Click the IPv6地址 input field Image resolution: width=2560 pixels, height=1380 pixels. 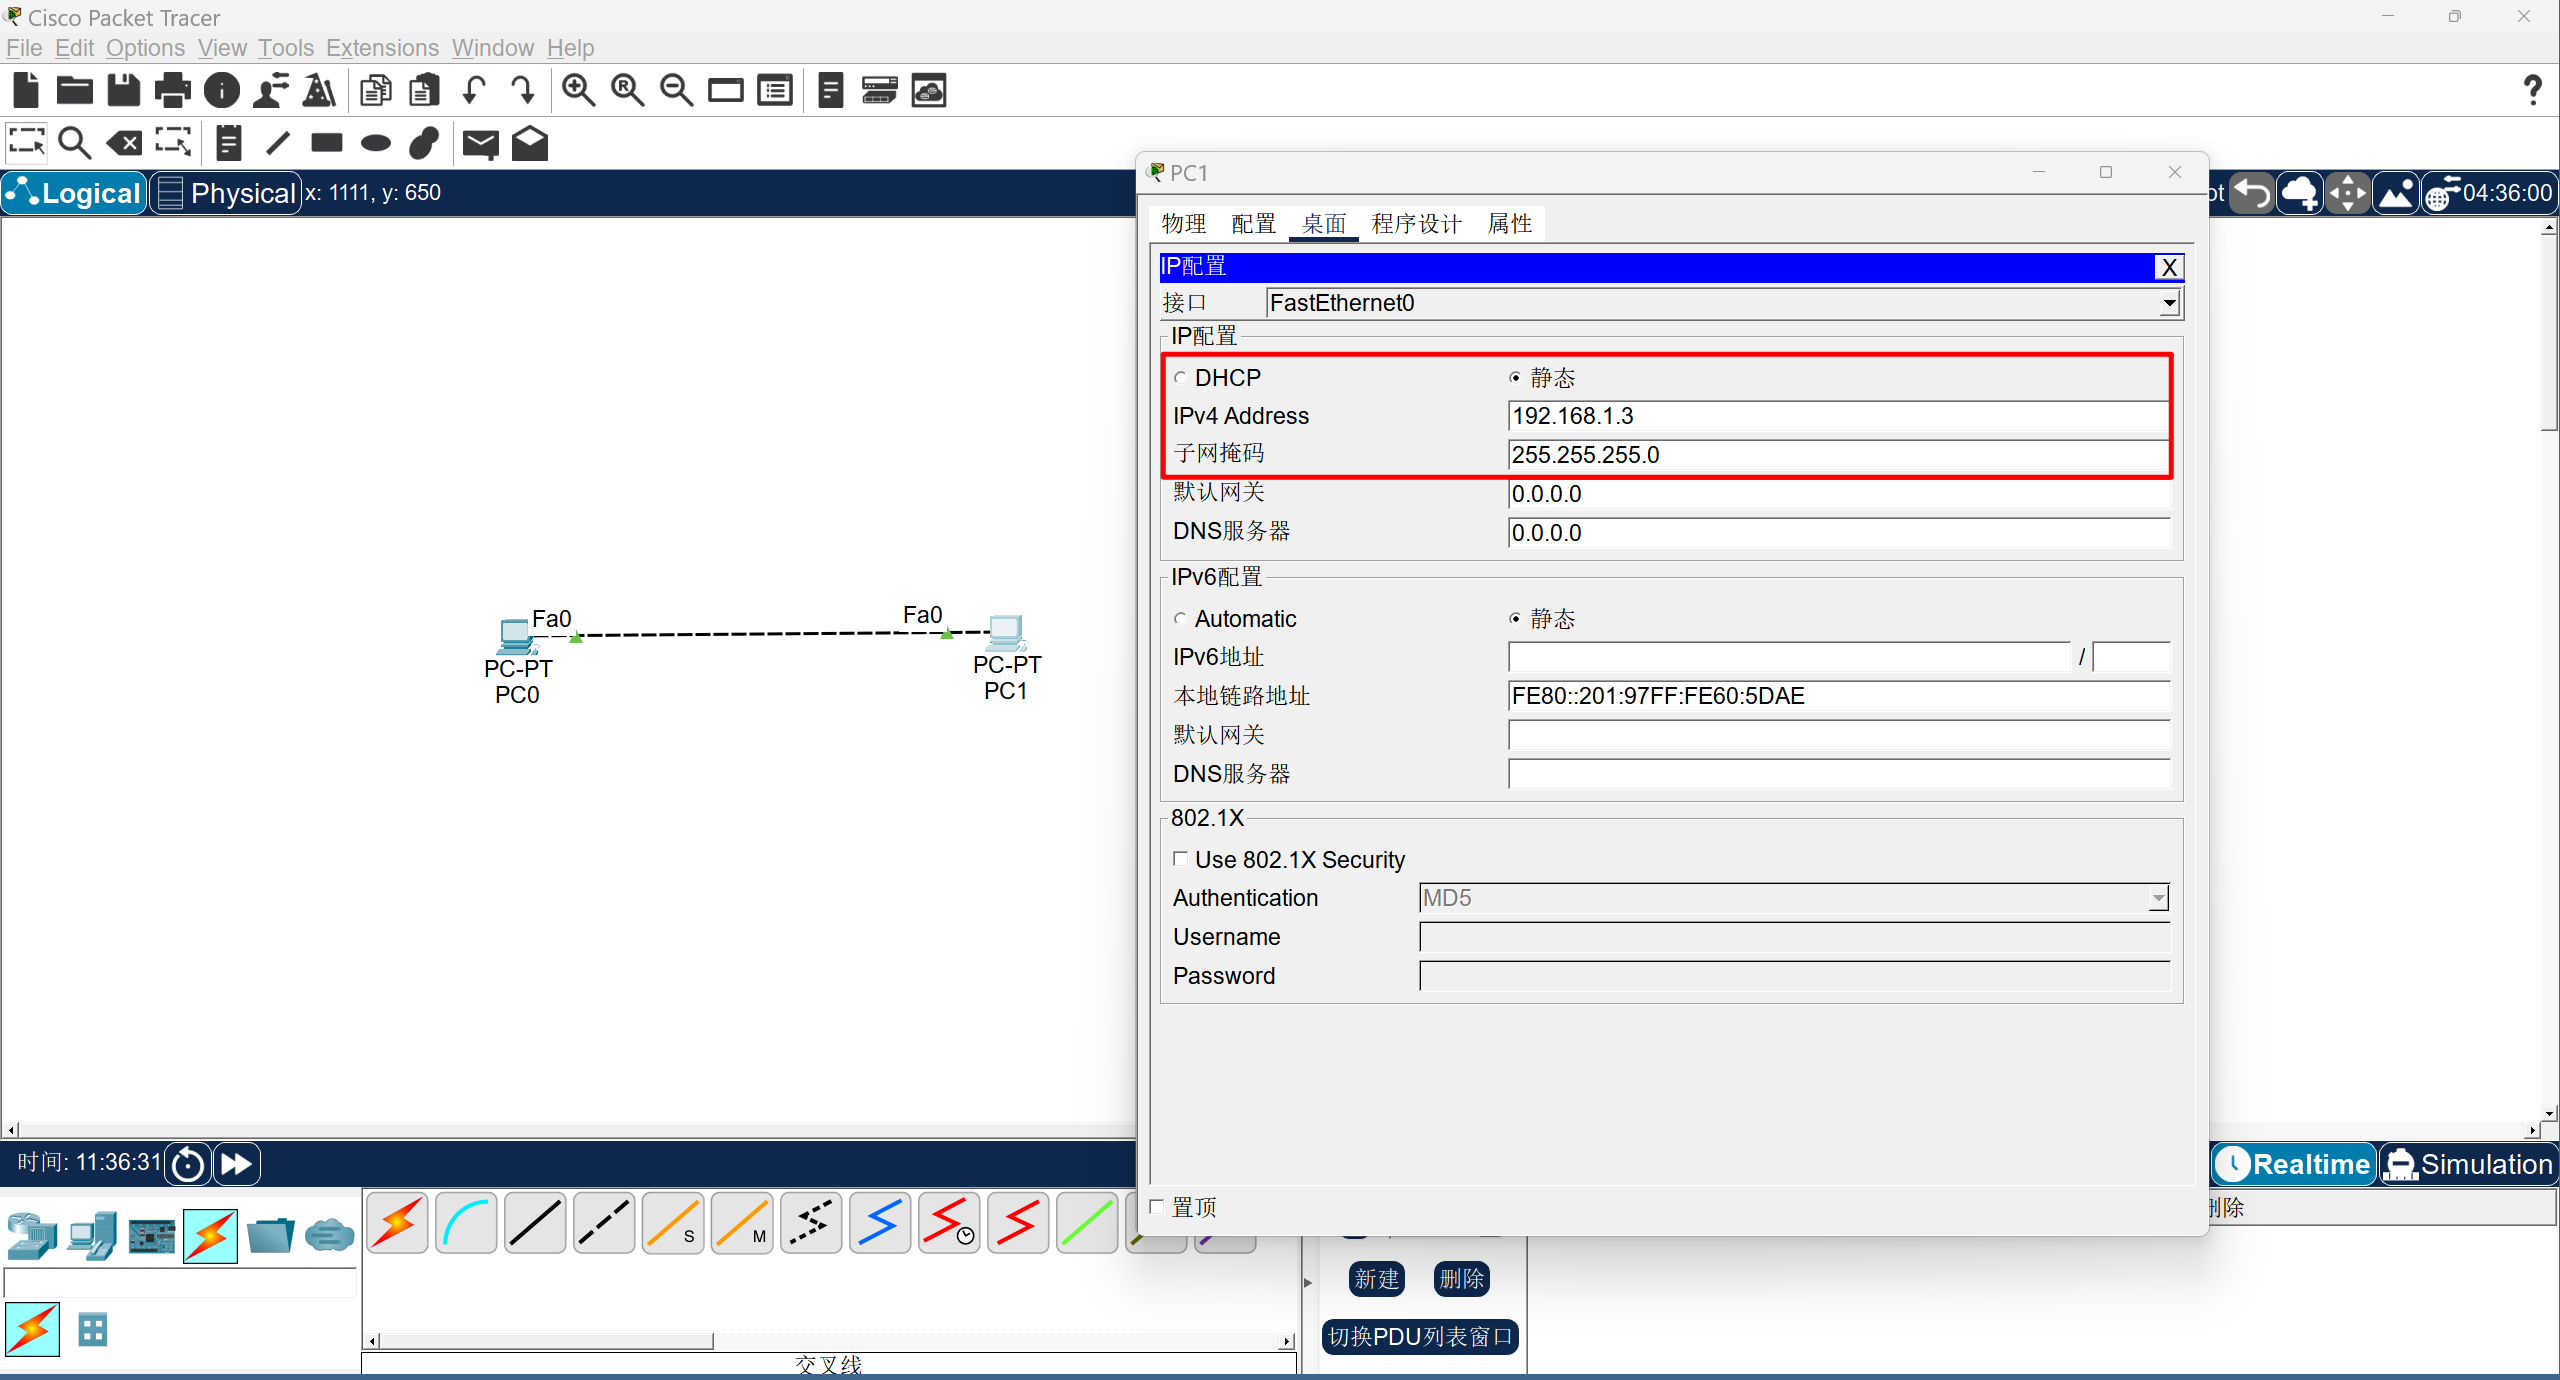pos(1788,657)
